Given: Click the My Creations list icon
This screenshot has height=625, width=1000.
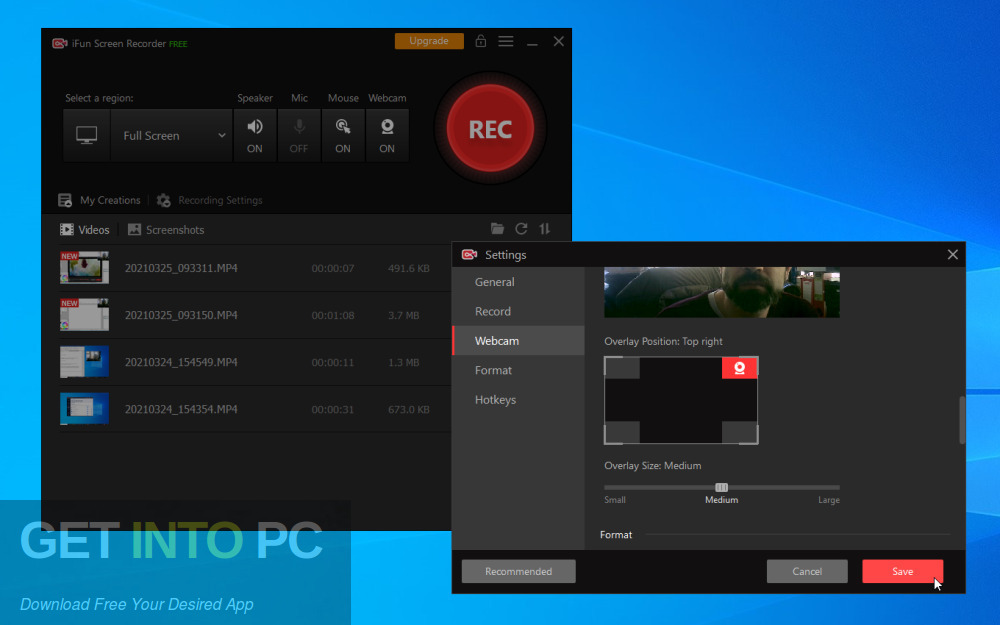Looking at the screenshot, I should [65, 200].
